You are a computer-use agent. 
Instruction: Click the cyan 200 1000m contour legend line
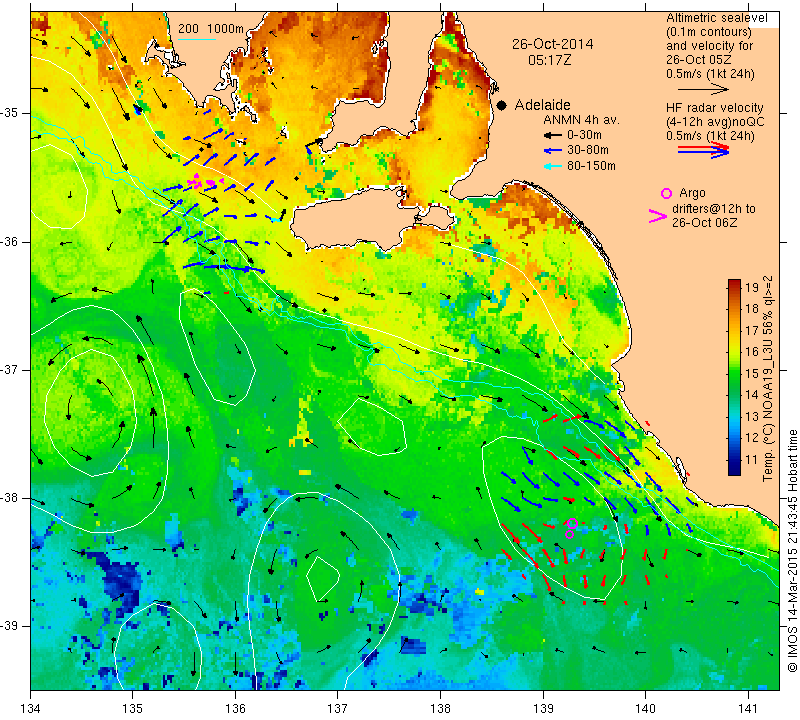[x=196, y=39]
